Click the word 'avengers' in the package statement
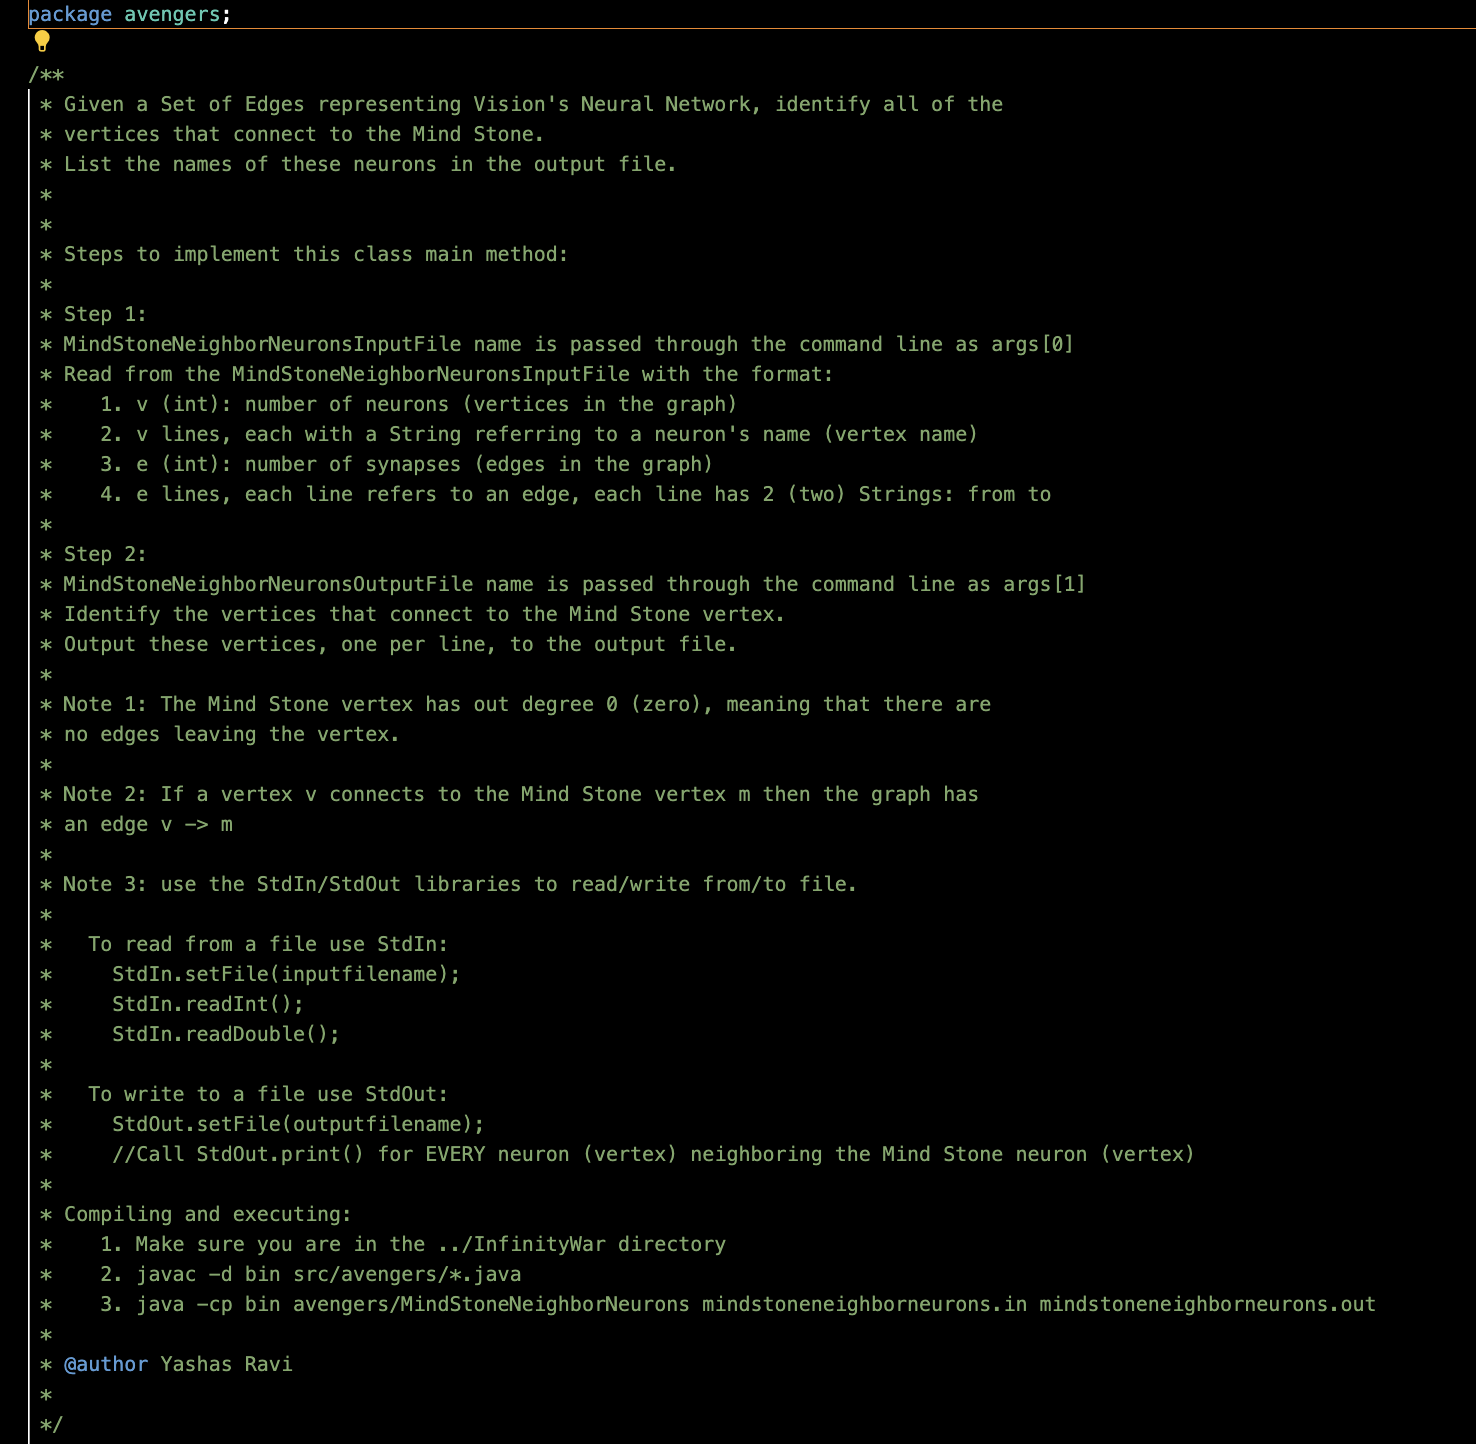Screen dimensions: 1476x1444 172,15
